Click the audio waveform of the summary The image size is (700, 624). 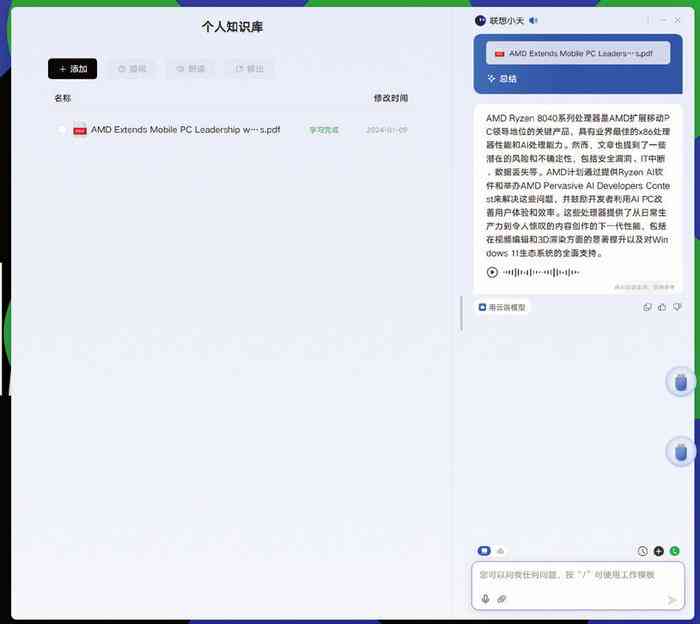541,272
